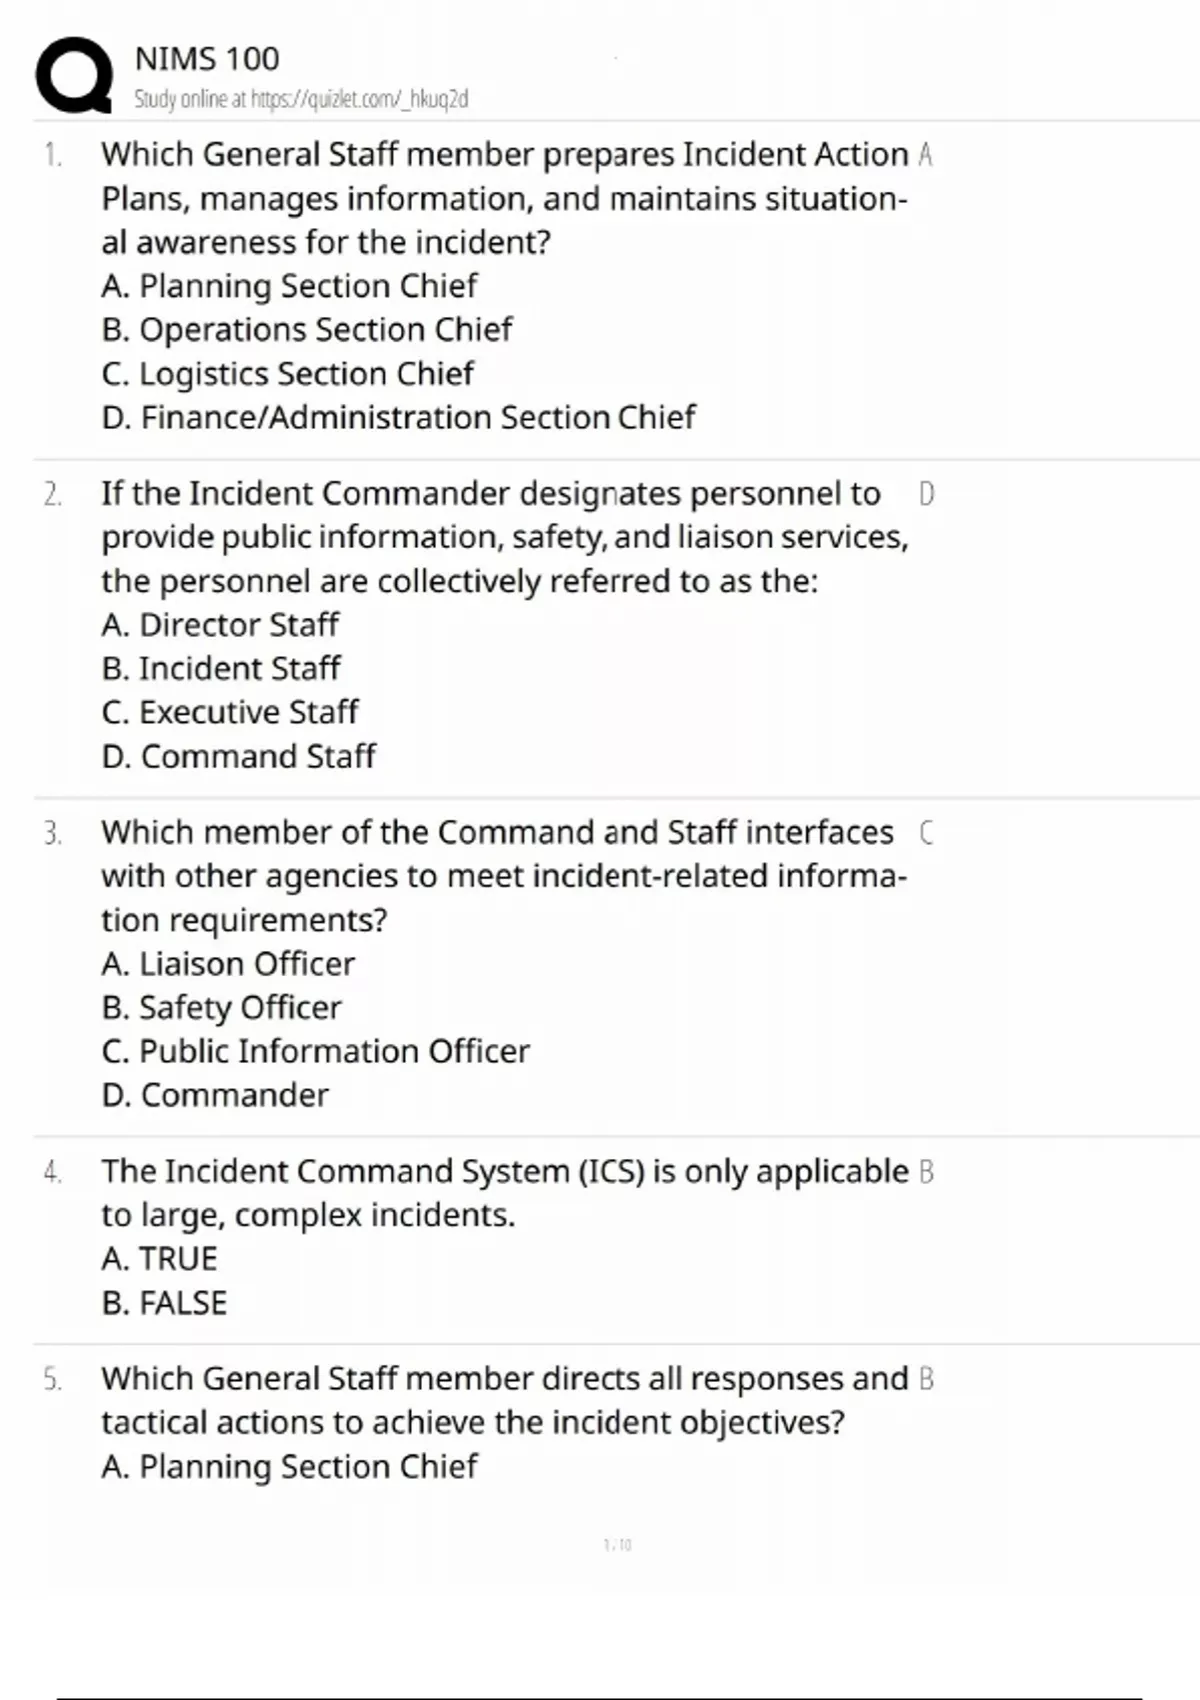1200x1700 pixels.
Task: Click the page number indicator at bottom
Action: pos(618,1545)
